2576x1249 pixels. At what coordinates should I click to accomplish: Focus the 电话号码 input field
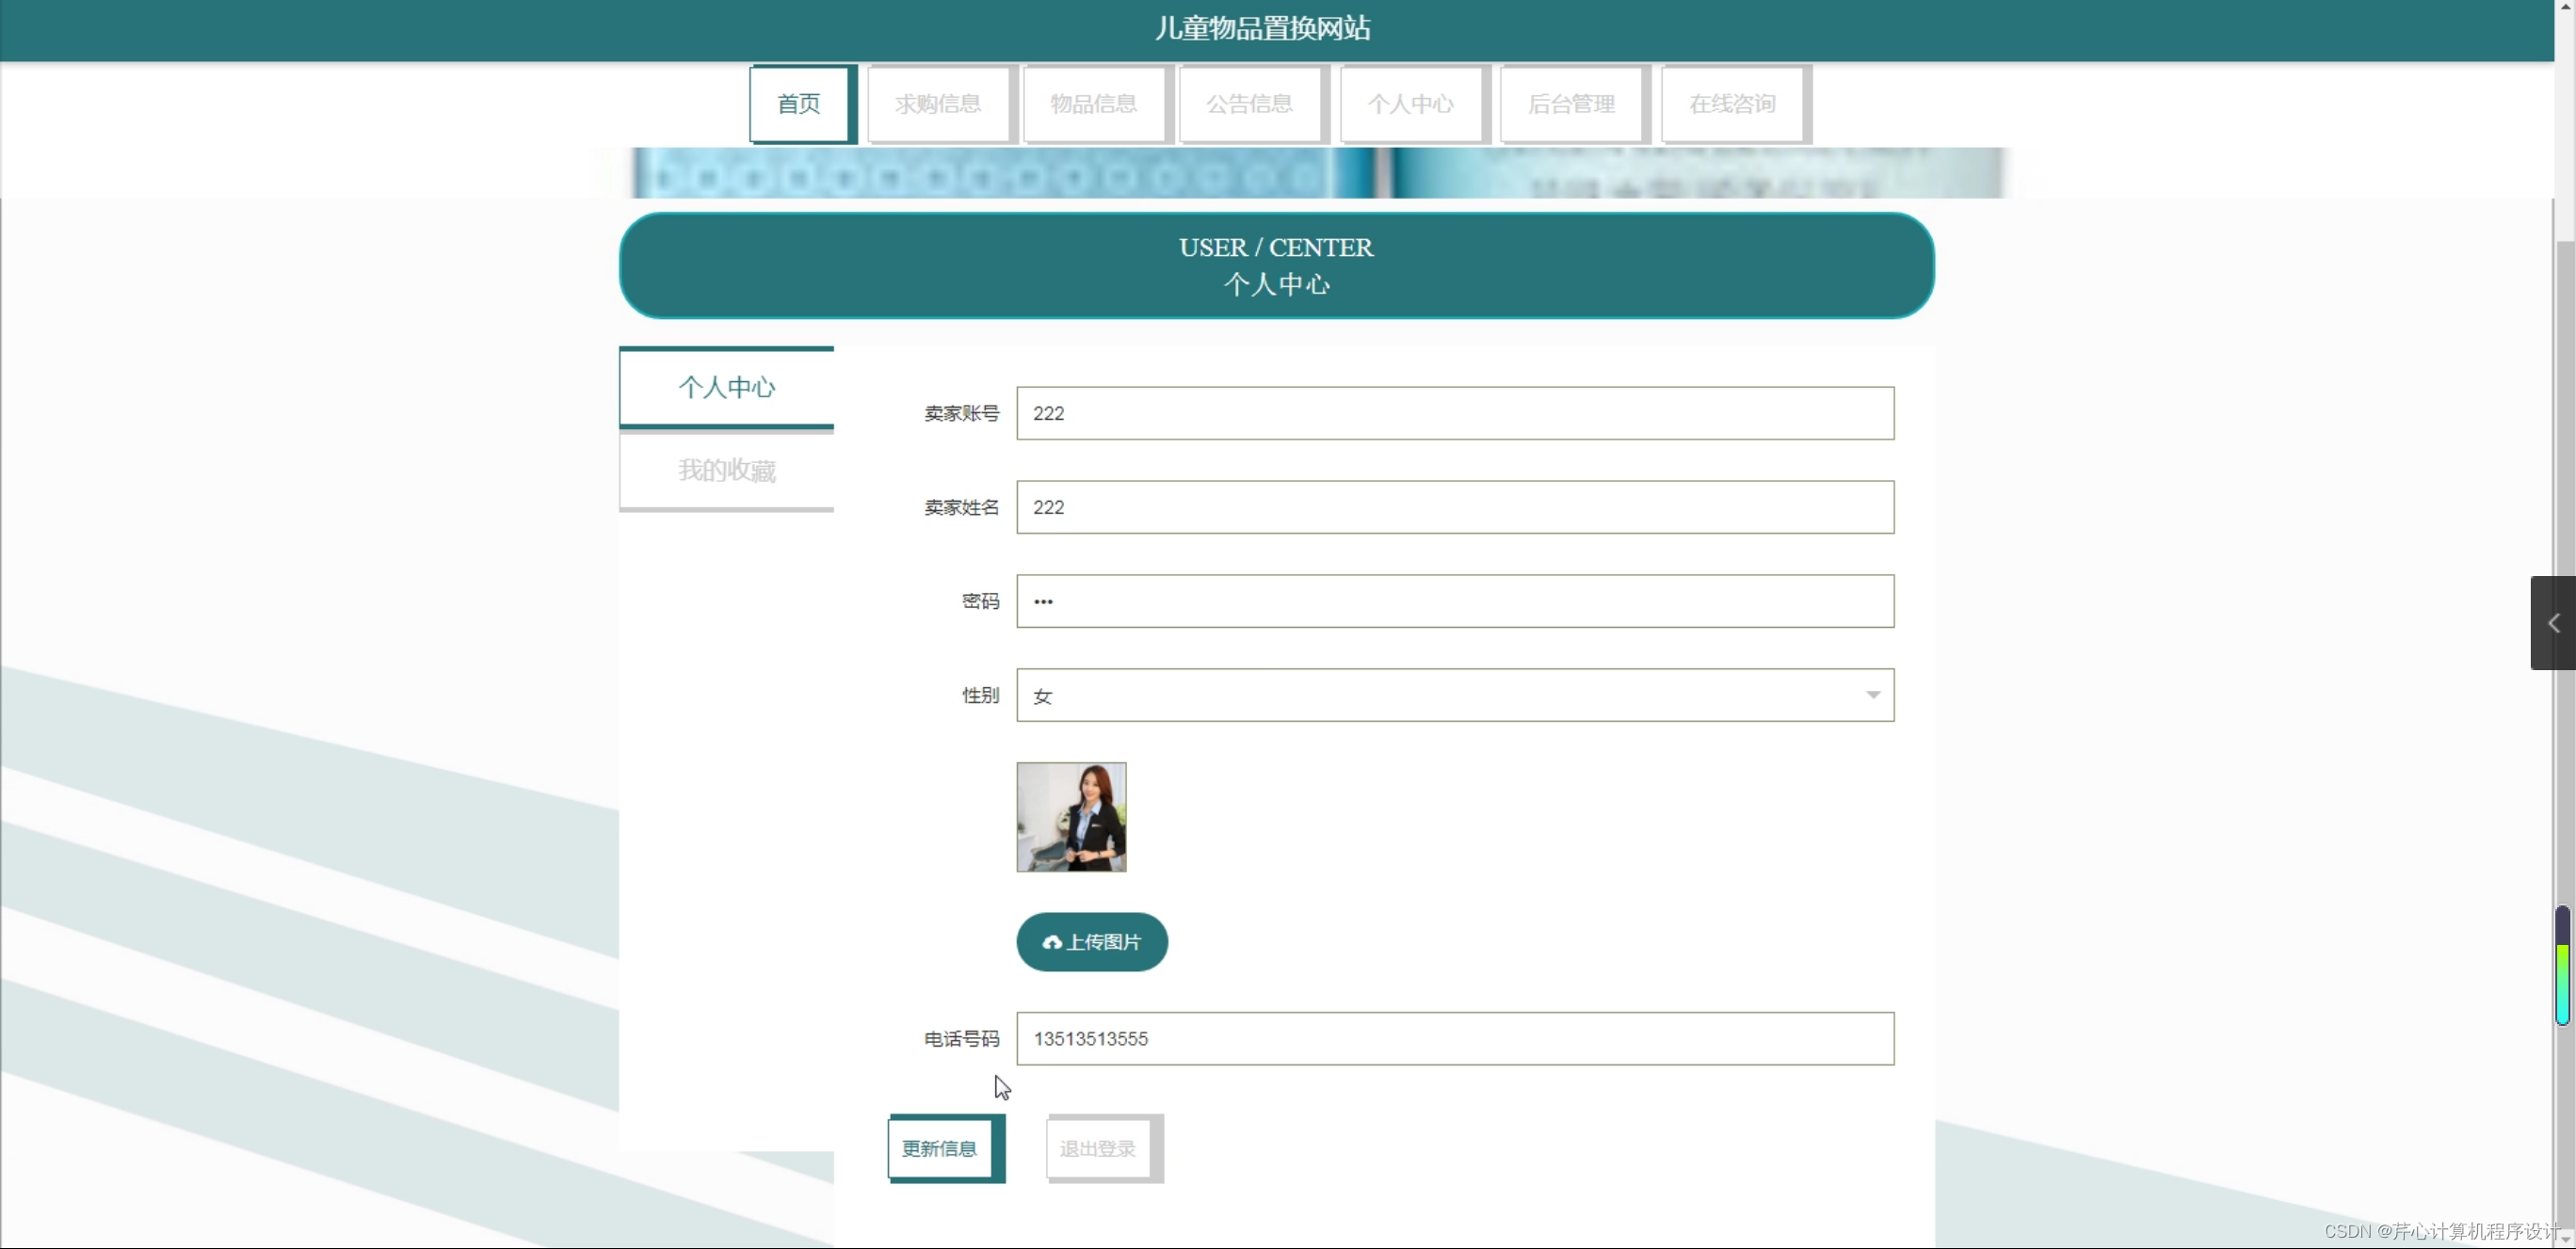pos(1454,1038)
